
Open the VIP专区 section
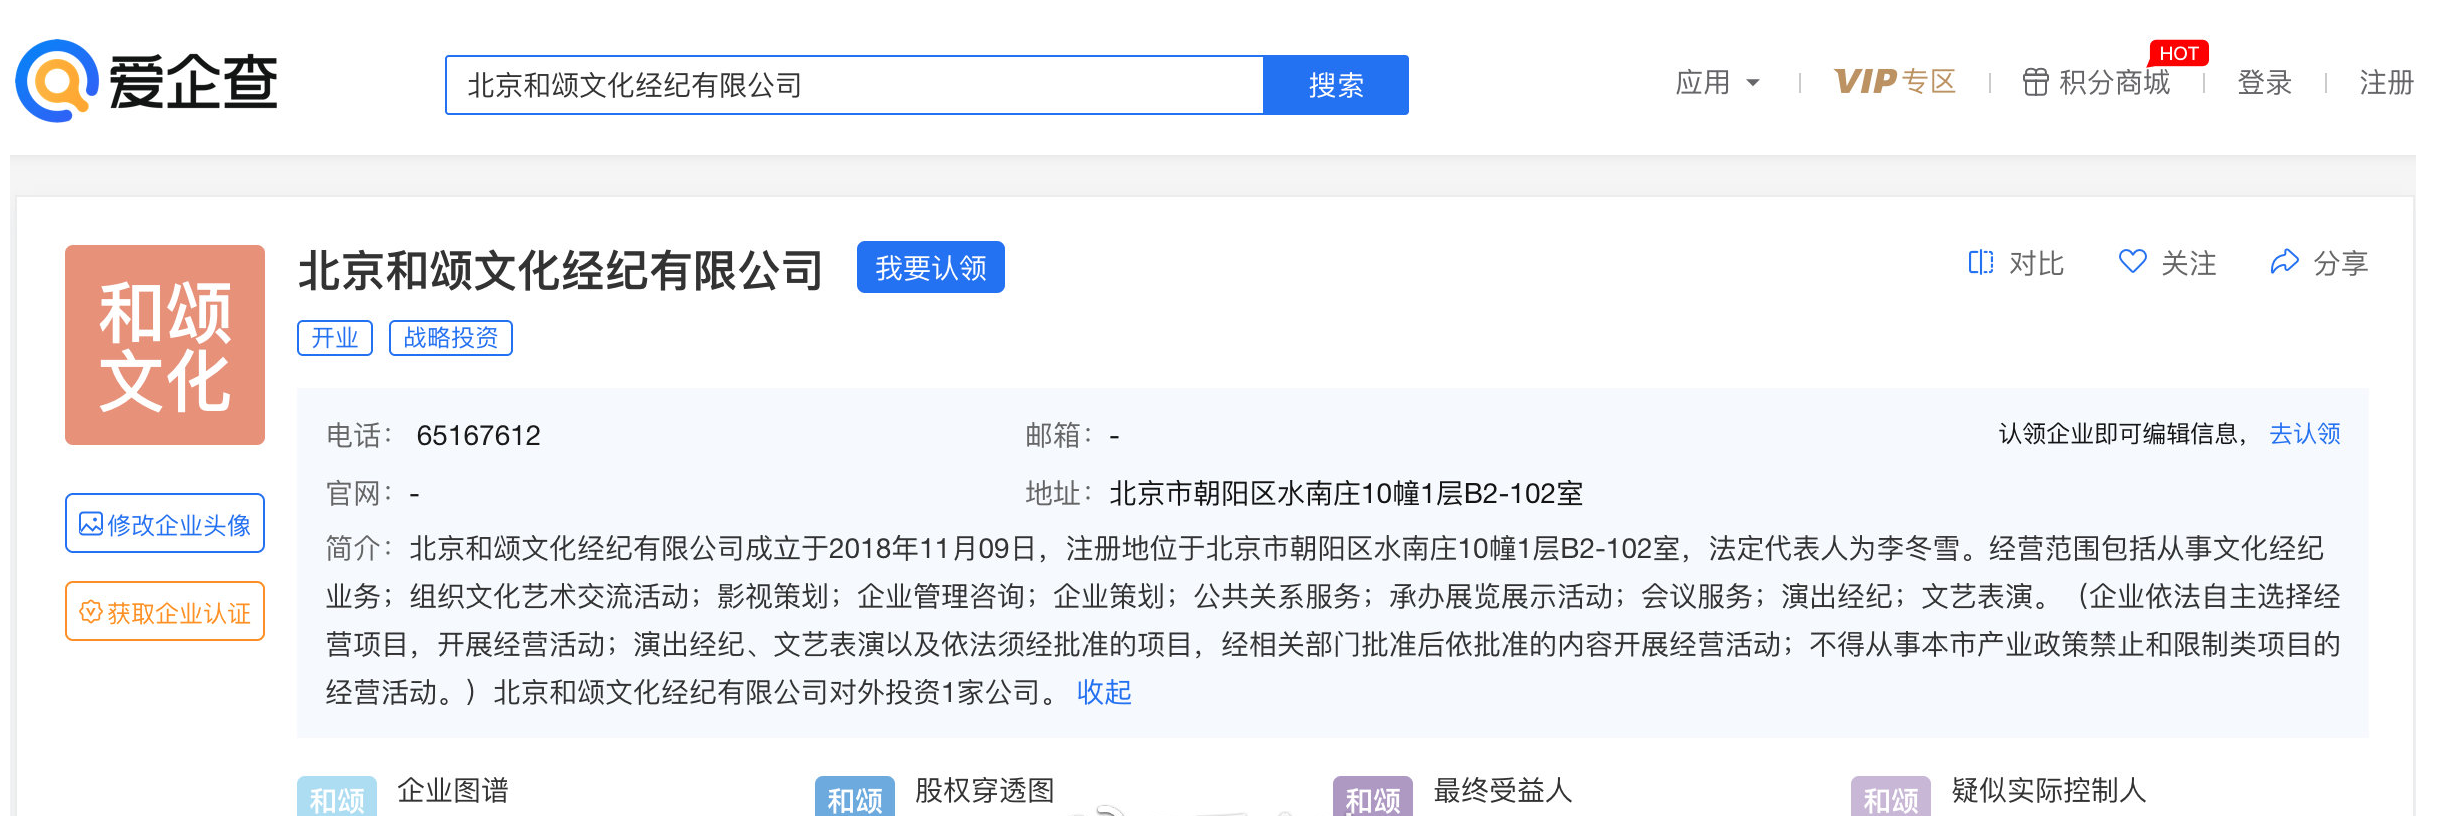pos(1894,82)
